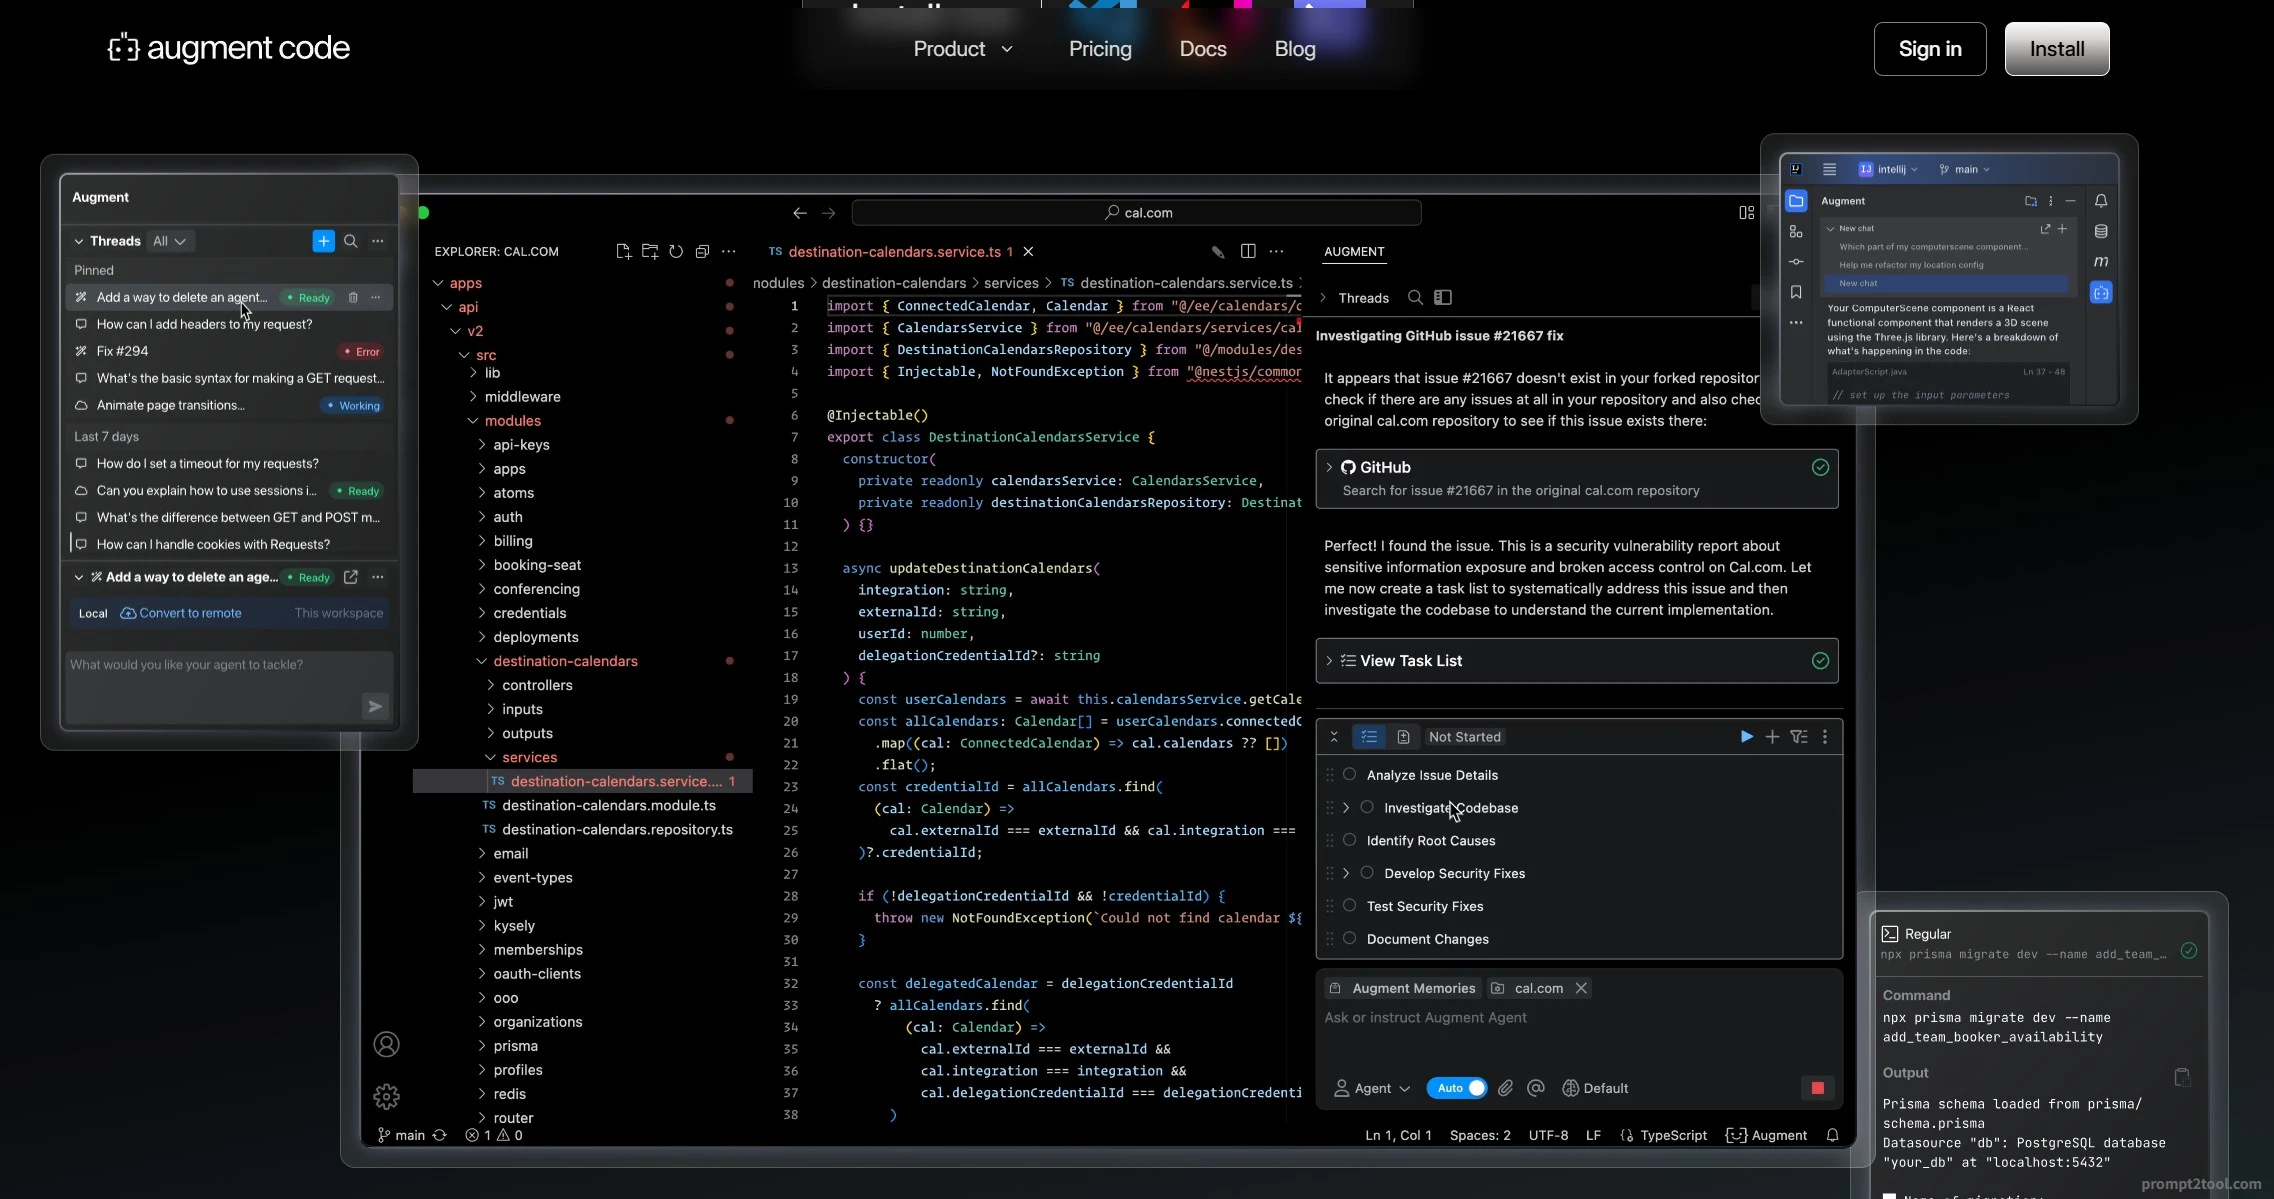Go forward in editor navigation

pyautogui.click(x=828, y=213)
